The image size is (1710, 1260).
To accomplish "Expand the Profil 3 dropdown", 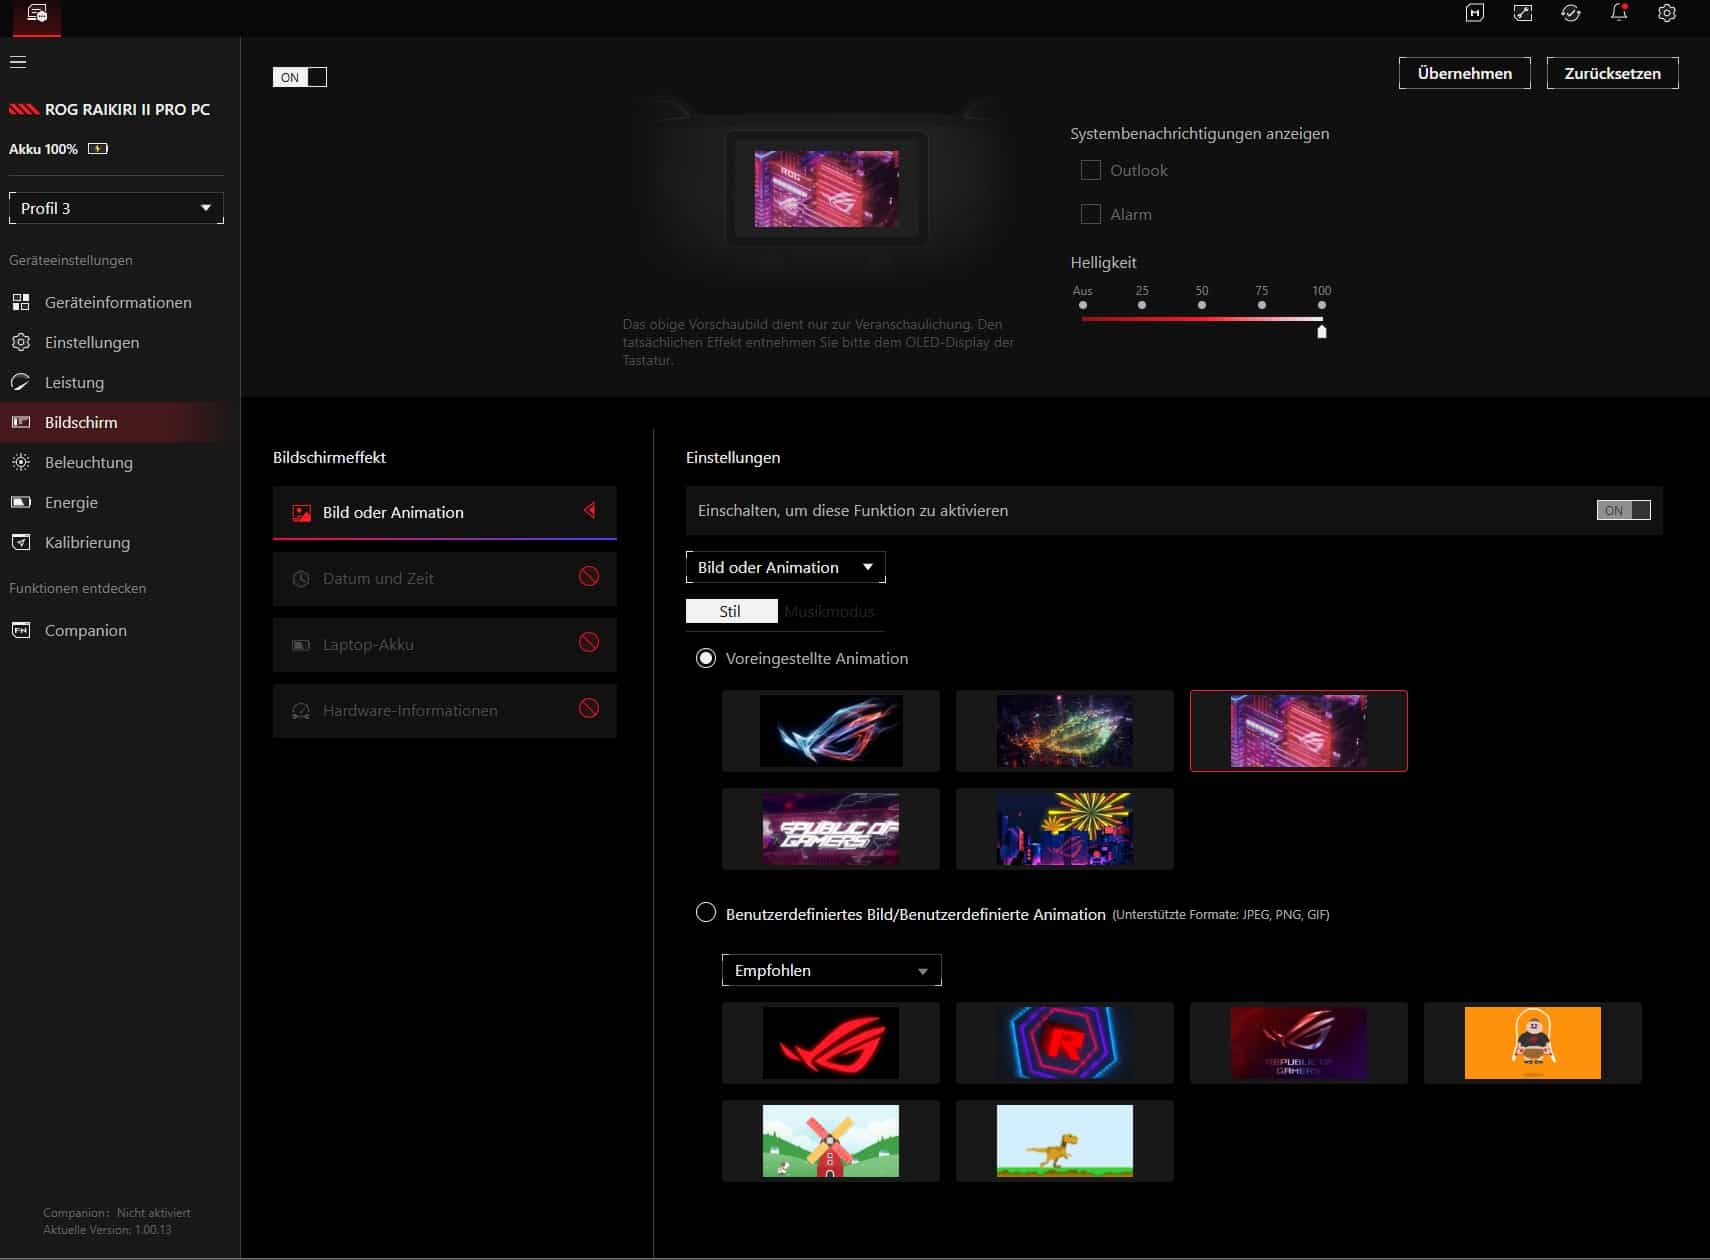I will [116, 208].
